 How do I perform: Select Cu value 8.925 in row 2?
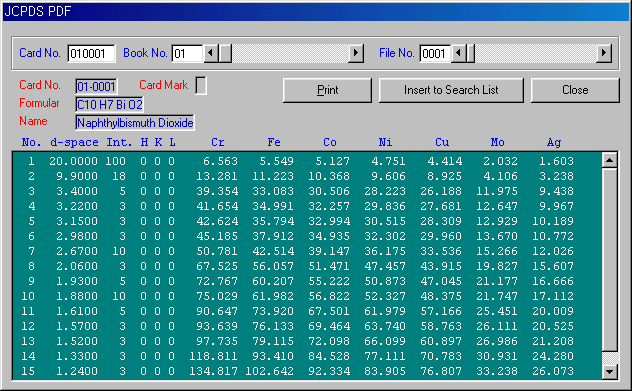pyautogui.click(x=445, y=176)
